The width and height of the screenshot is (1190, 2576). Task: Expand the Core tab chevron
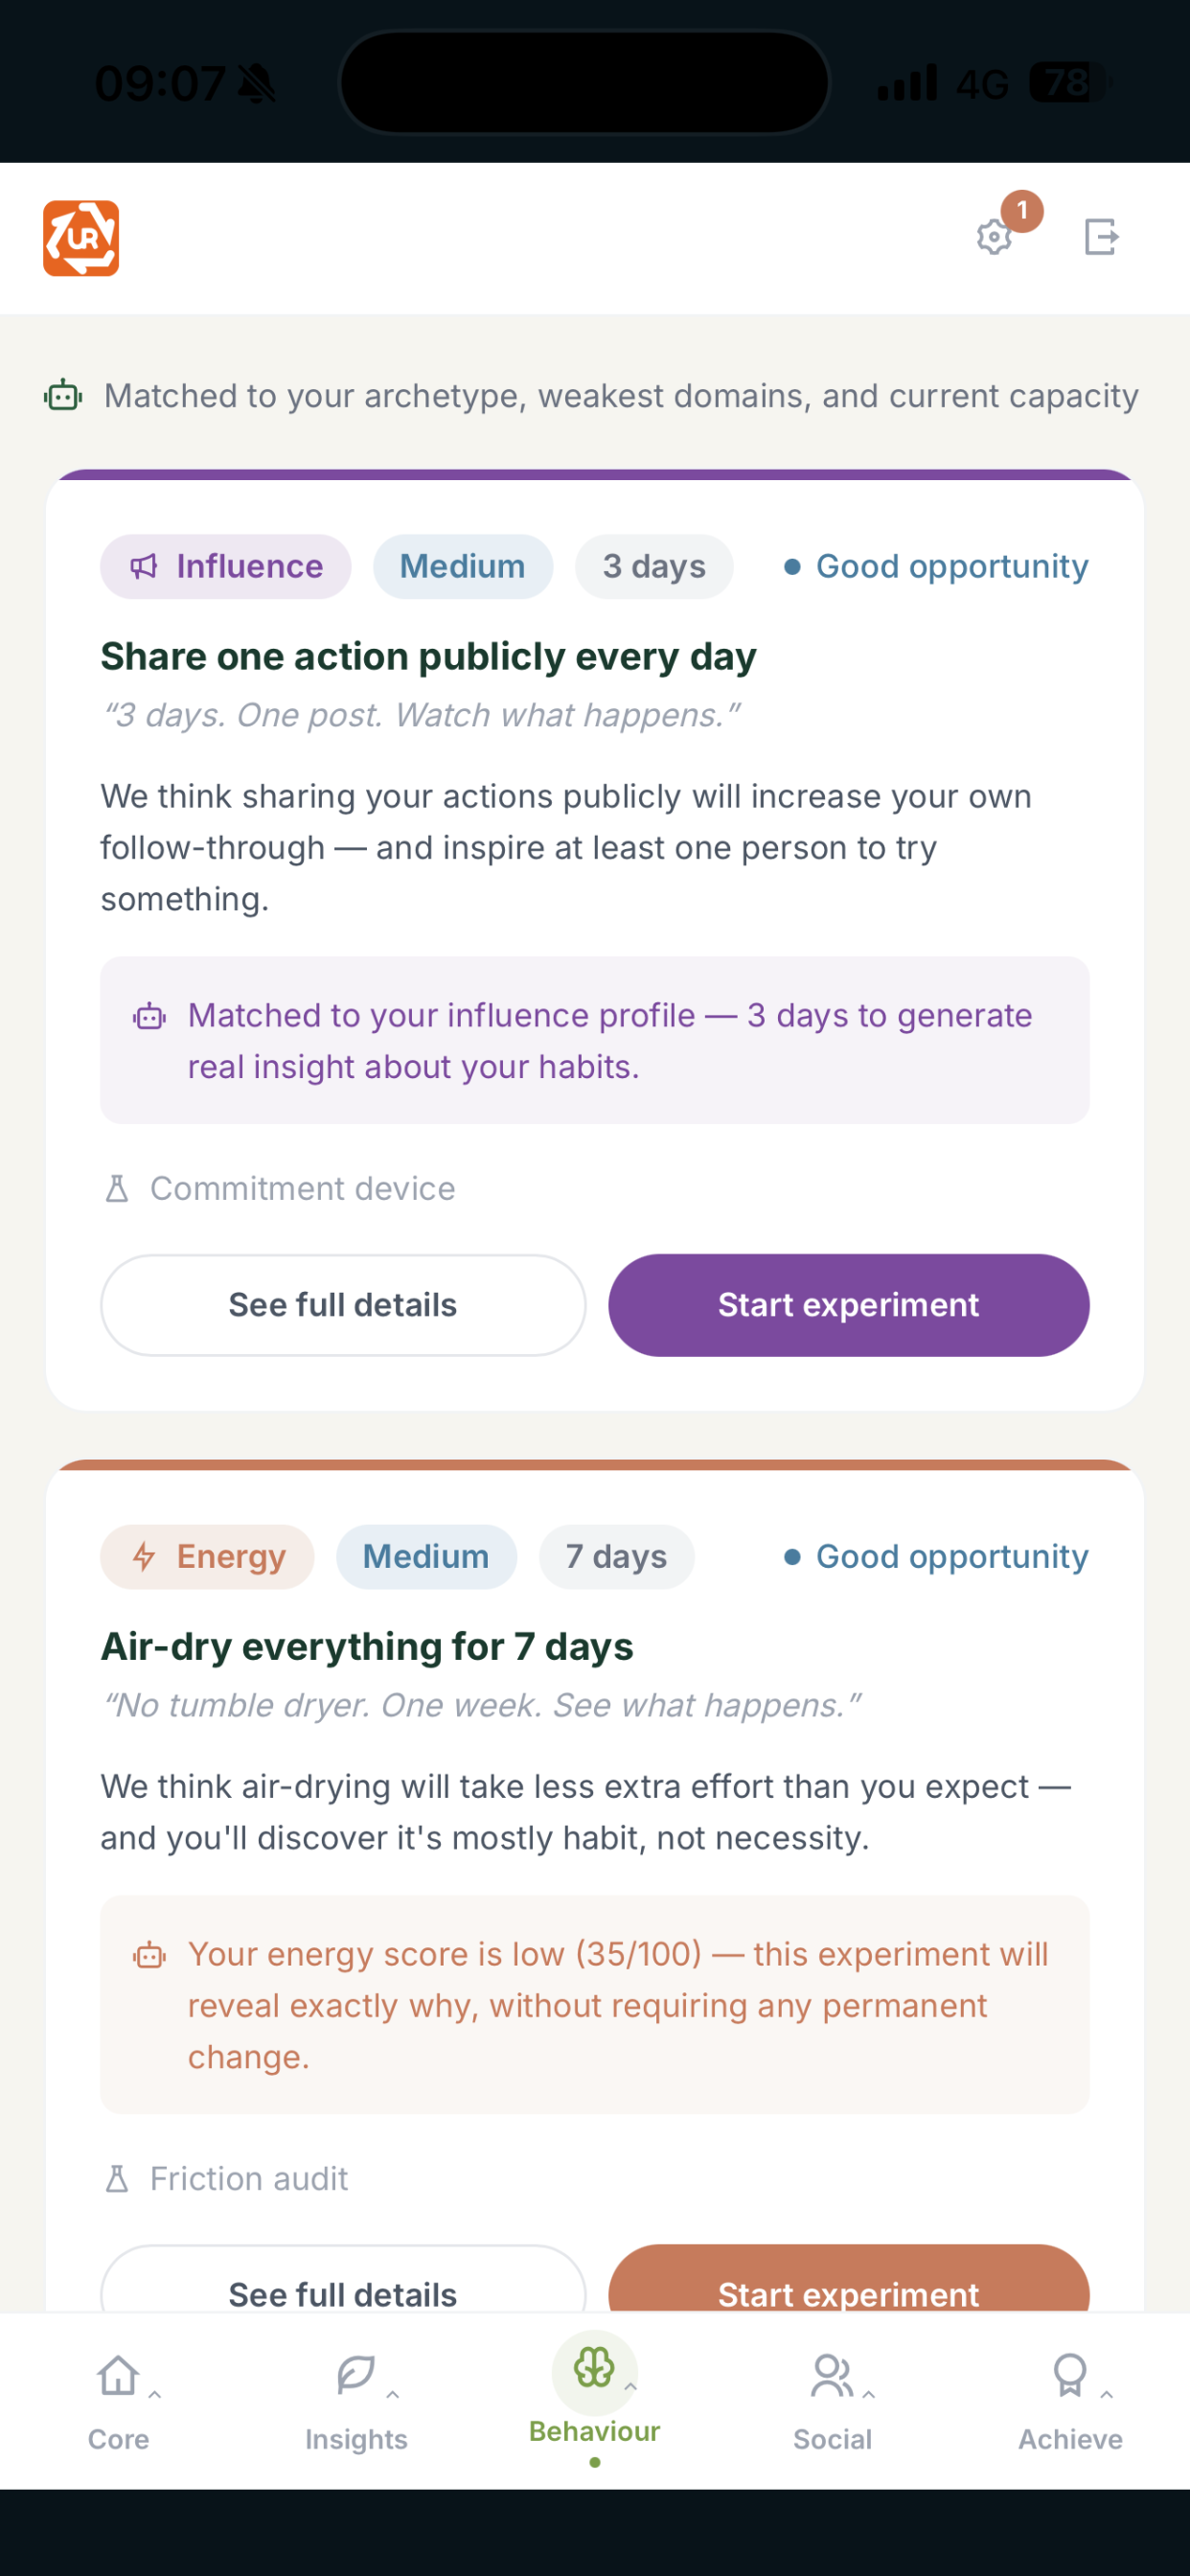click(x=155, y=2395)
